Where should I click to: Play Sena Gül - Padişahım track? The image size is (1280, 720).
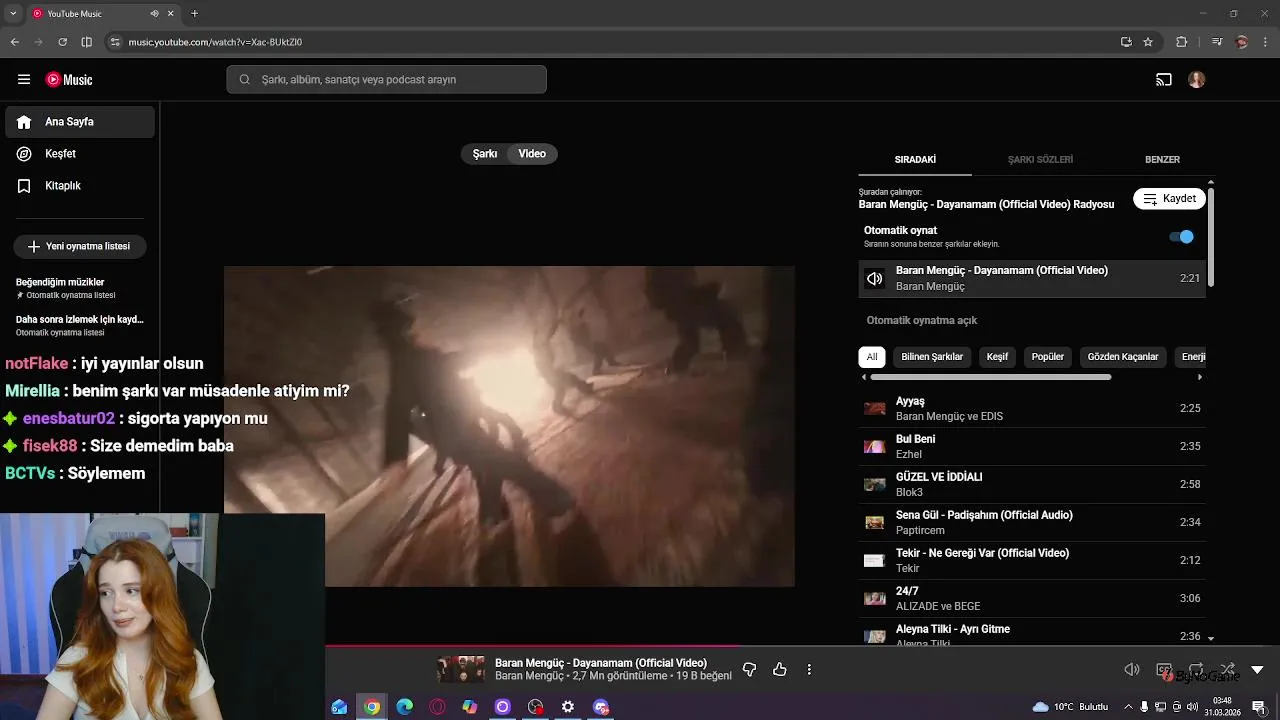tap(1032, 522)
